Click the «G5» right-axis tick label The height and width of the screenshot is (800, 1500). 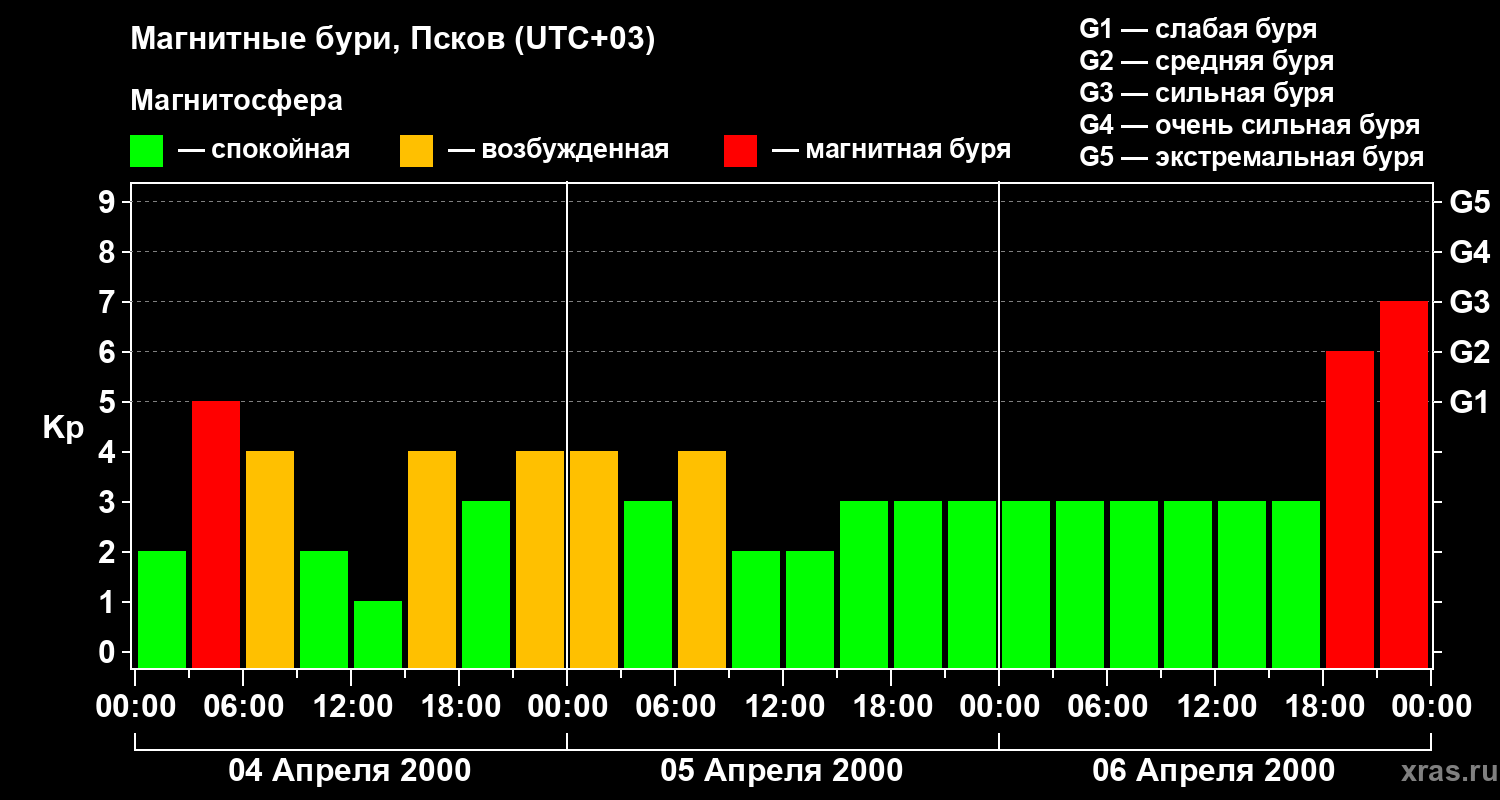tap(1470, 202)
